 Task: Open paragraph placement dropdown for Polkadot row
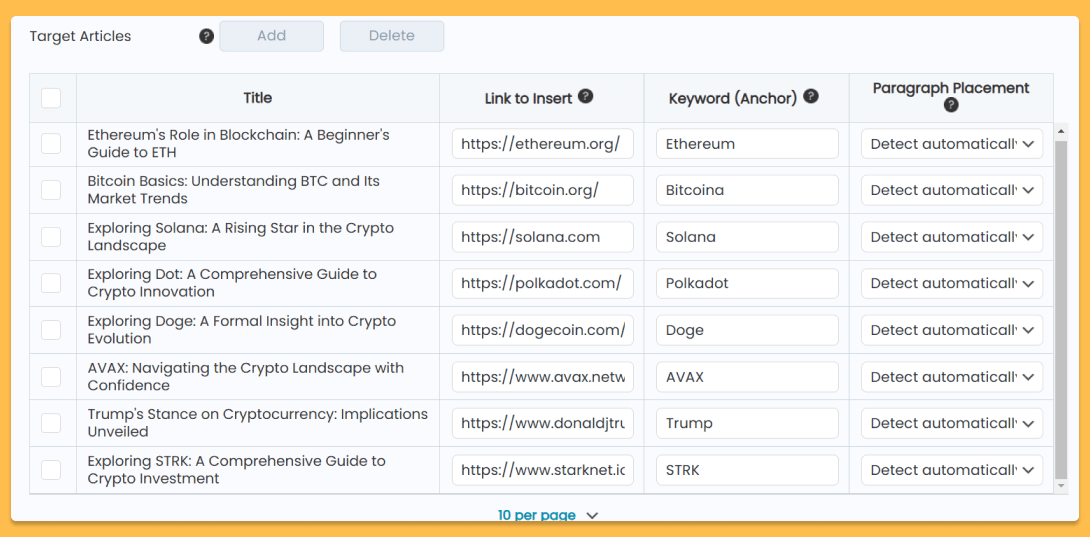(x=952, y=283)
